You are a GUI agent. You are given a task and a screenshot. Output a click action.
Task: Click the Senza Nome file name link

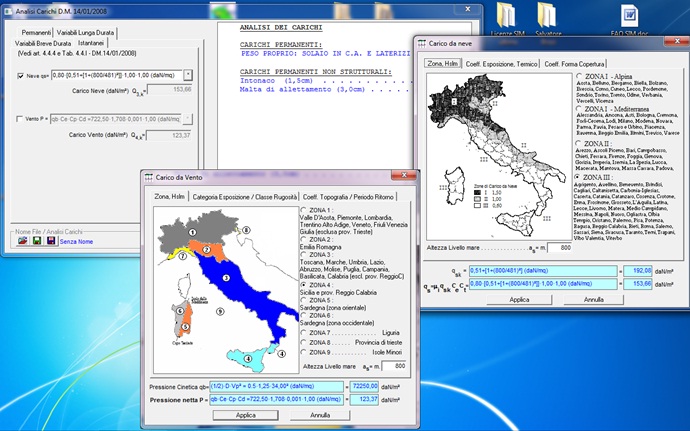[76, 241]
